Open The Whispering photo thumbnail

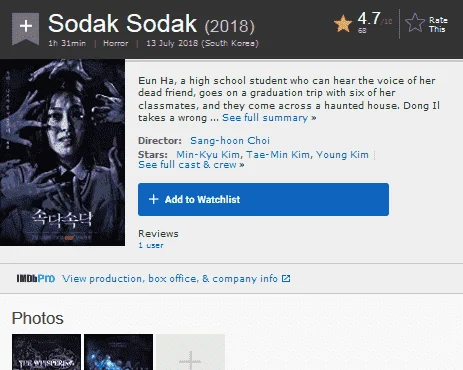[x=46, y=352]
